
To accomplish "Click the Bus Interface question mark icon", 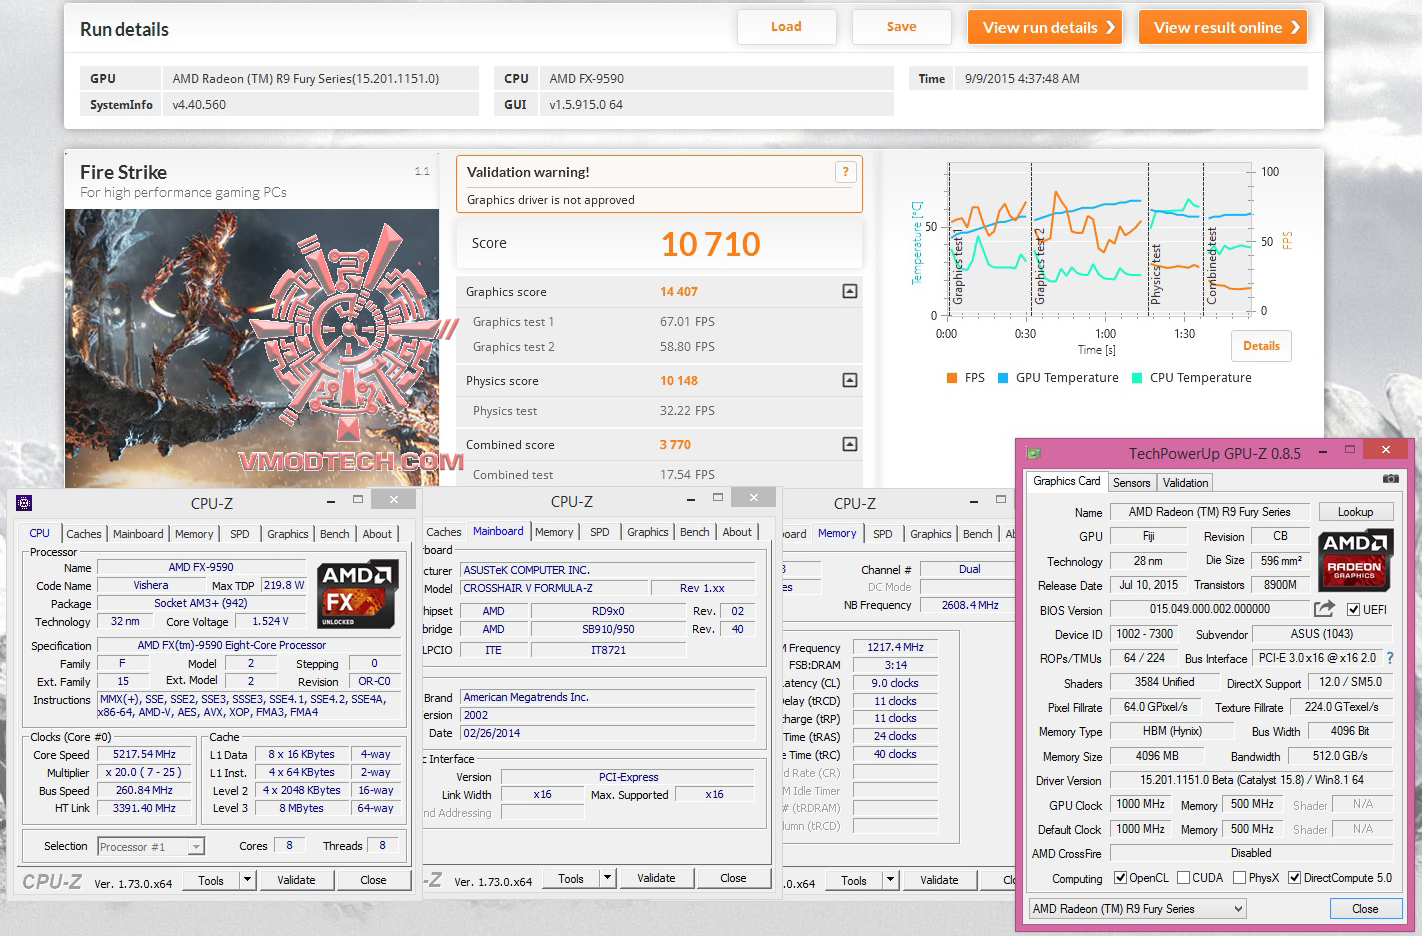I will click(x=1390, y=658).
